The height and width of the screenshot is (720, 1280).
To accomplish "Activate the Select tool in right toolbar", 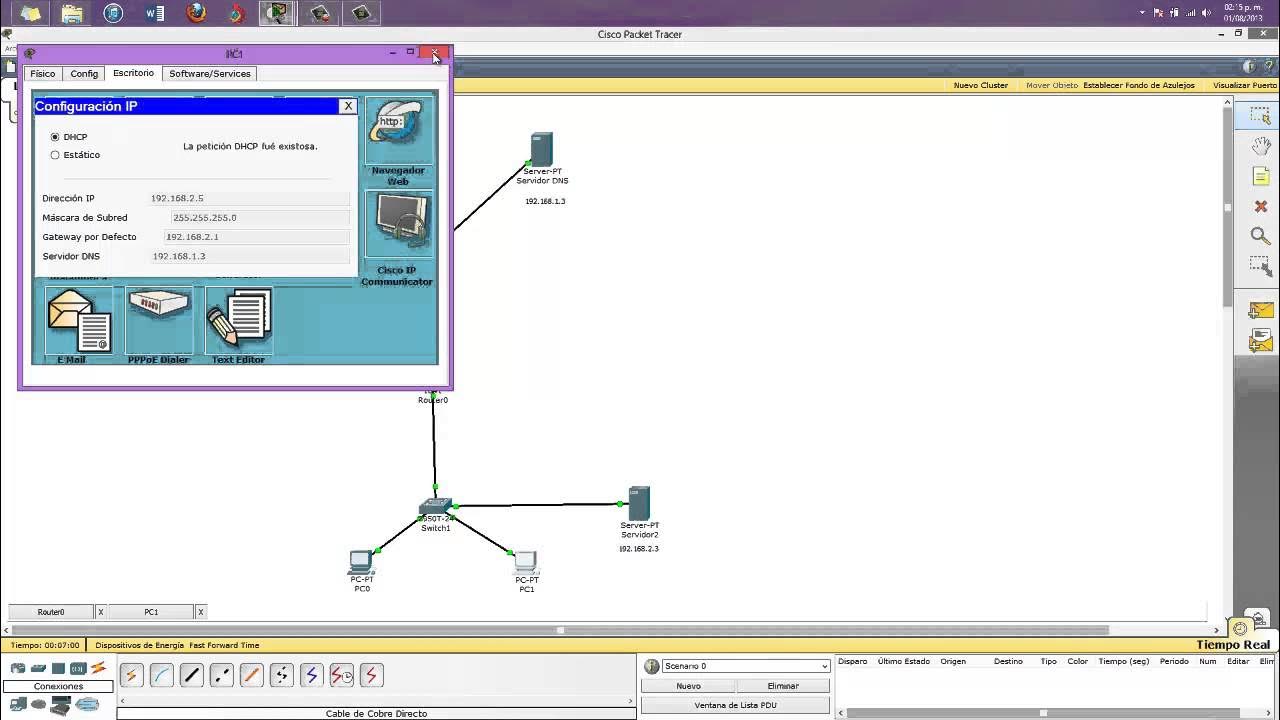I will pyautogui.click(x=1260, y=116).
